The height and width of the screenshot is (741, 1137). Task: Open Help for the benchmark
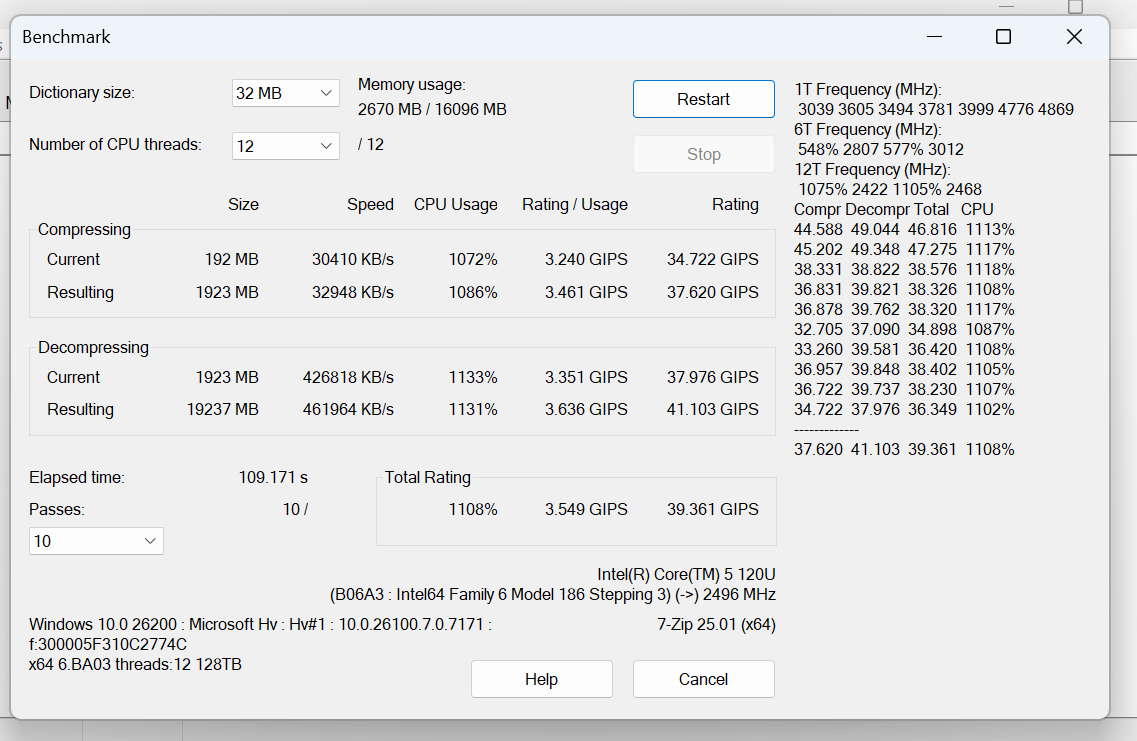pyautogui.click(x=541, y=679)
